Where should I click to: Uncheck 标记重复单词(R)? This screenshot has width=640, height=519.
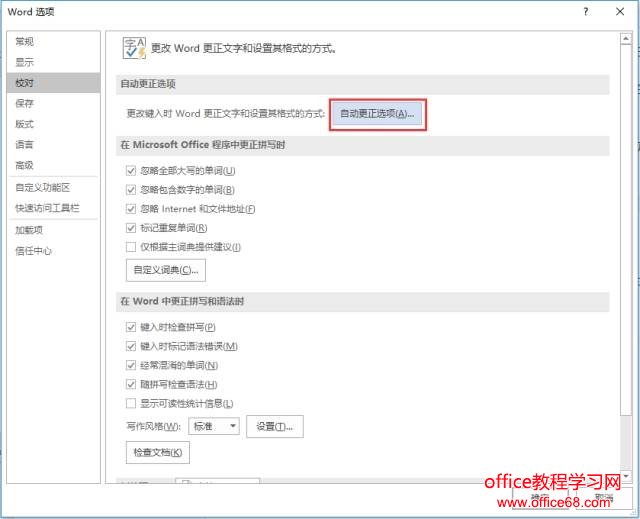pos(131,228)
